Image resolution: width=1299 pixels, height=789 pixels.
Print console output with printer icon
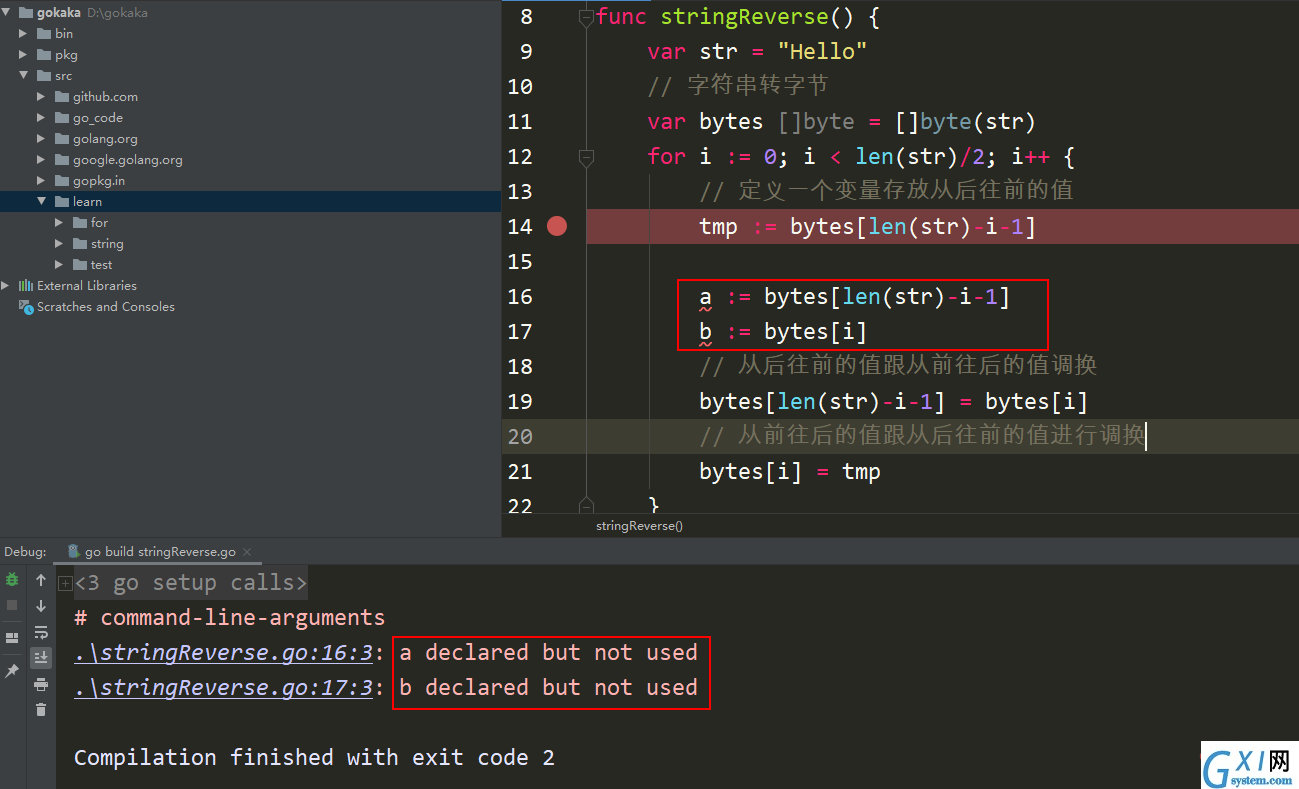pos(41,684)
